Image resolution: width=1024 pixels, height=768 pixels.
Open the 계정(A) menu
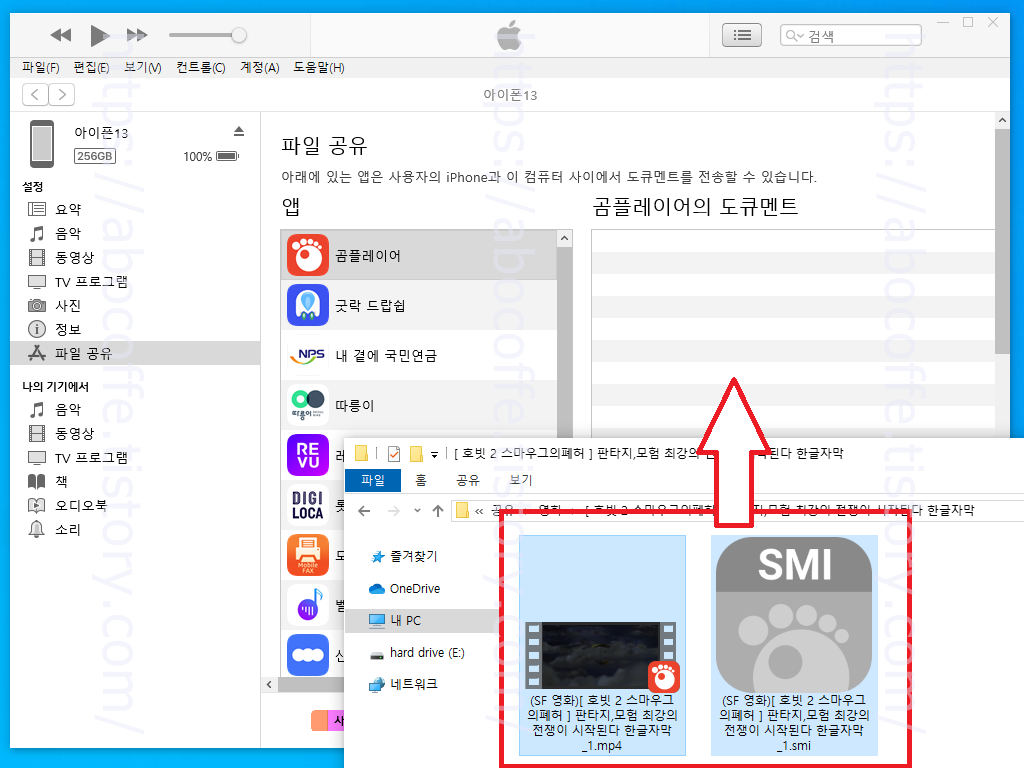tap(259, 68)
